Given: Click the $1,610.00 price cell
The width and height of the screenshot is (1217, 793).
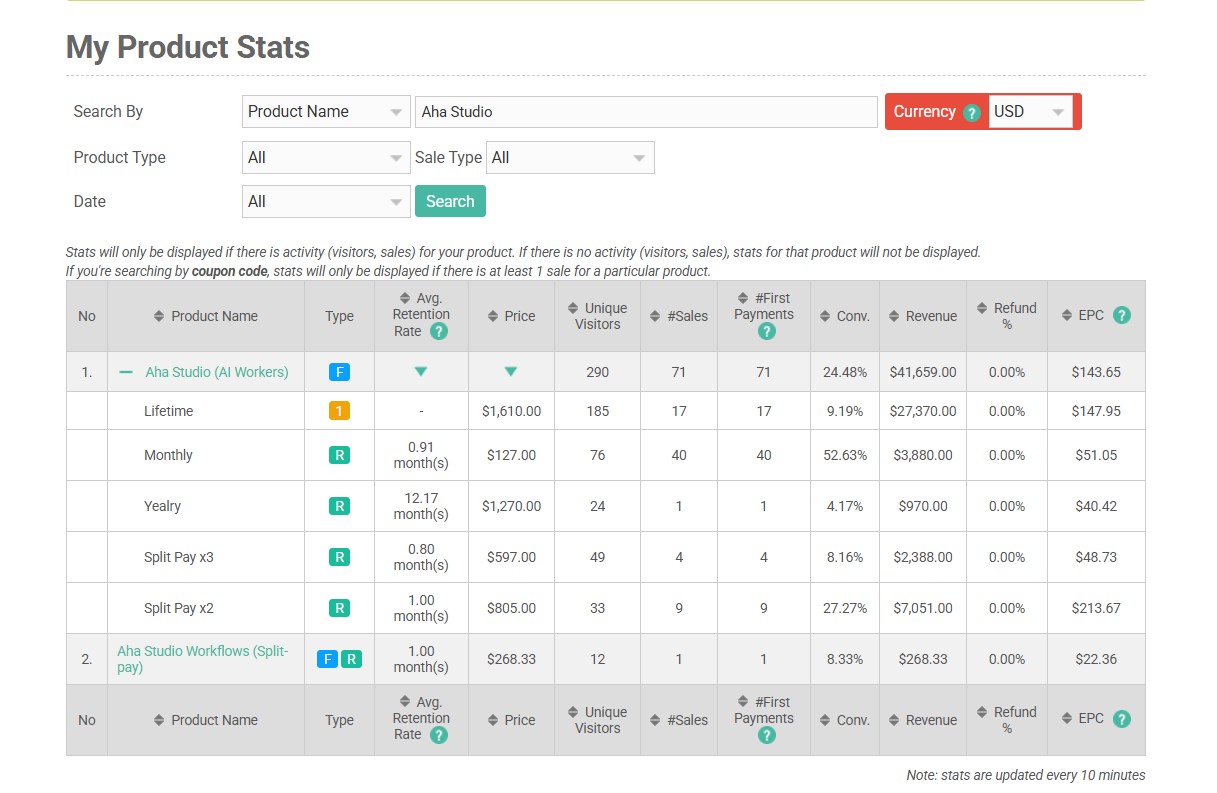Looking at the screenshot, I should tap(511, 411).
